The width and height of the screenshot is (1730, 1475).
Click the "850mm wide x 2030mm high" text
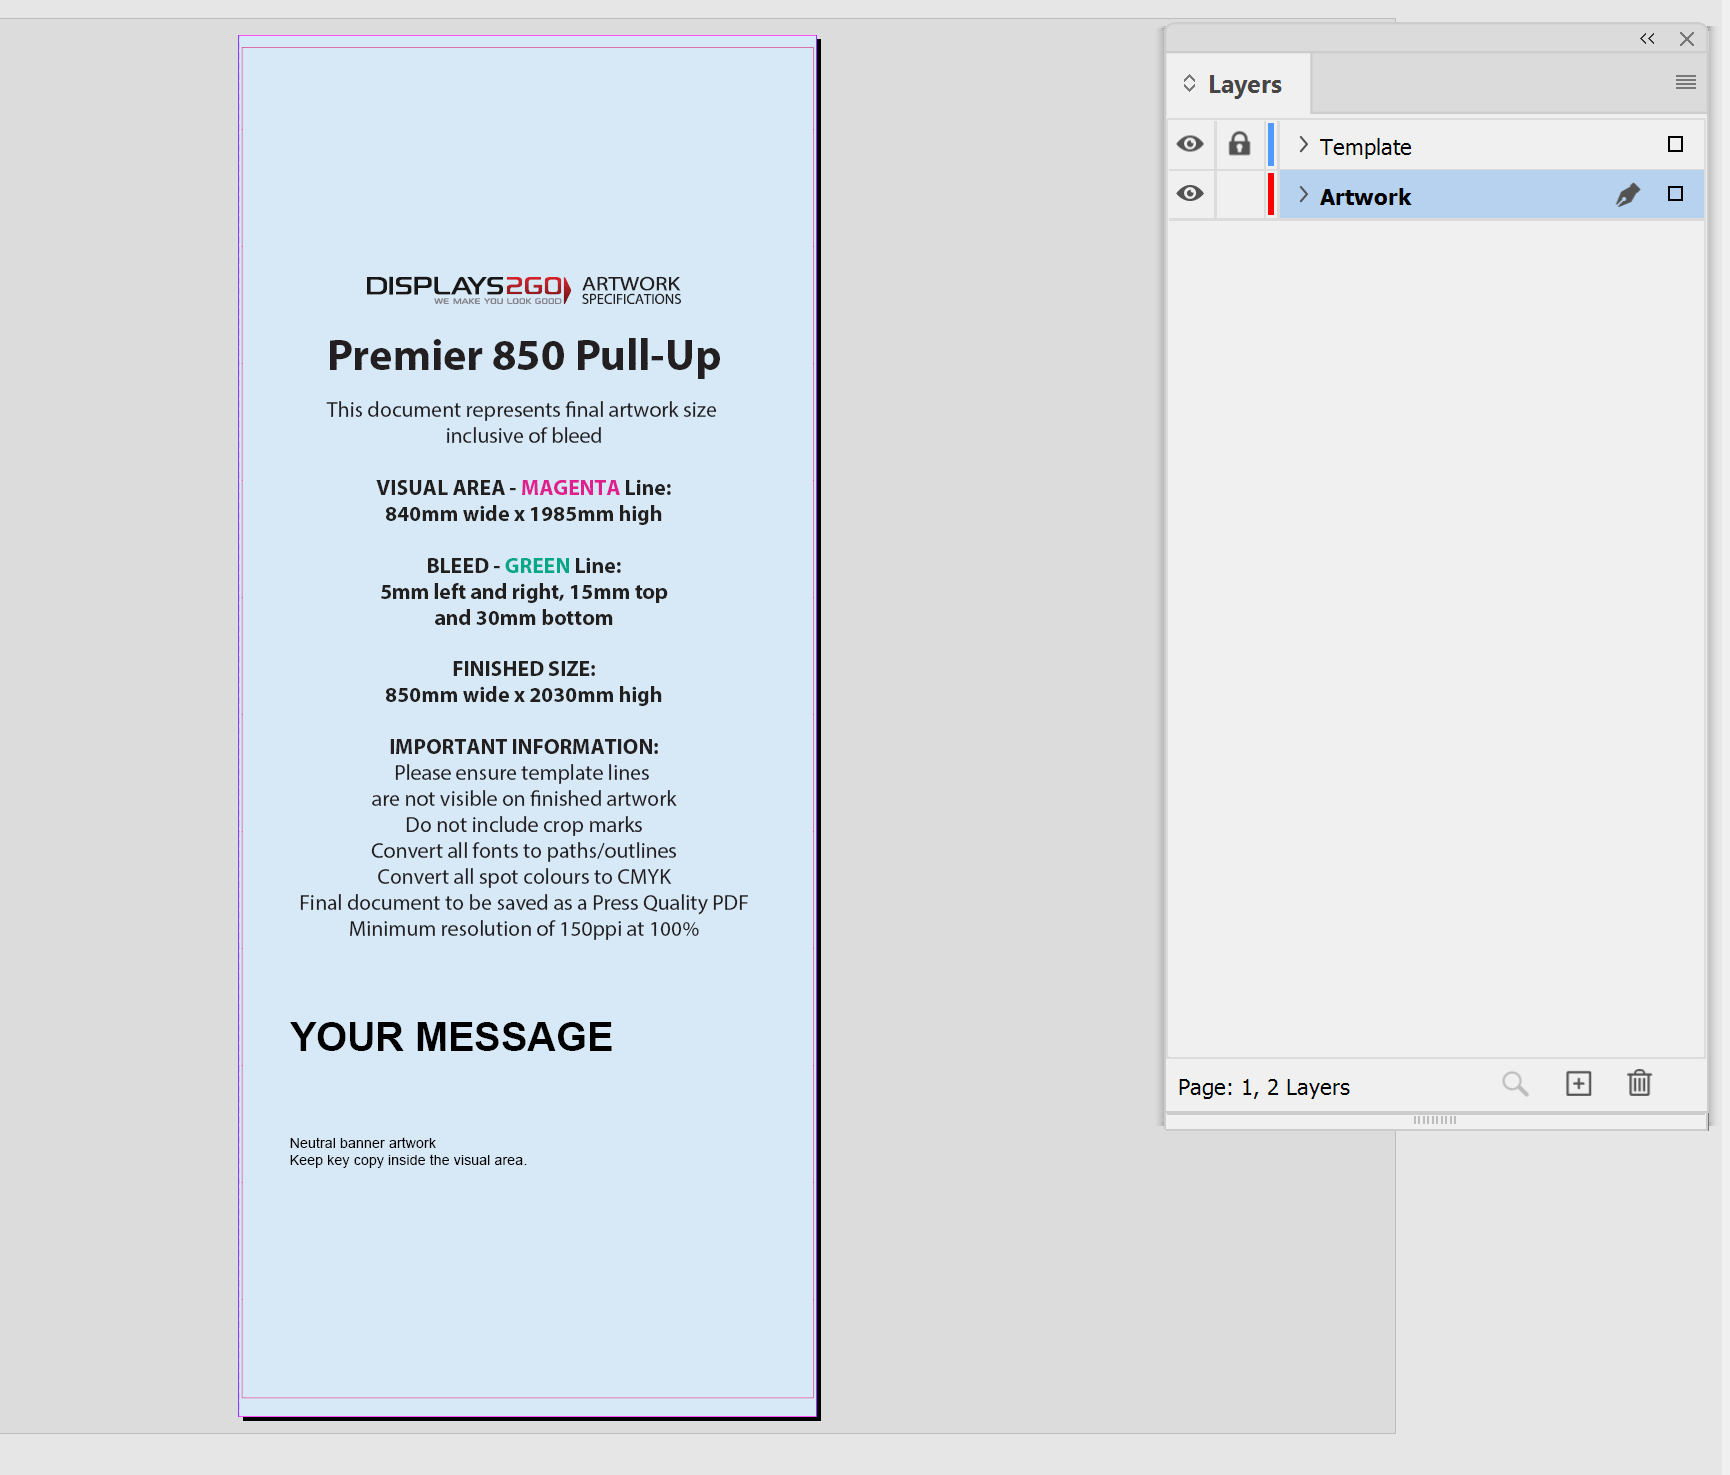click(x=524, y=695)
